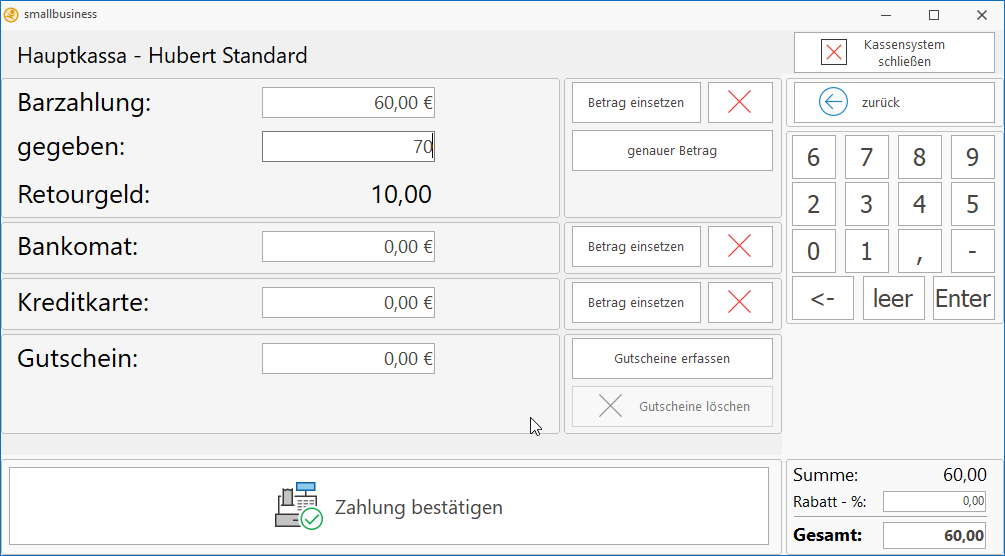Focus the gegeben amount field

click(348, 147)
